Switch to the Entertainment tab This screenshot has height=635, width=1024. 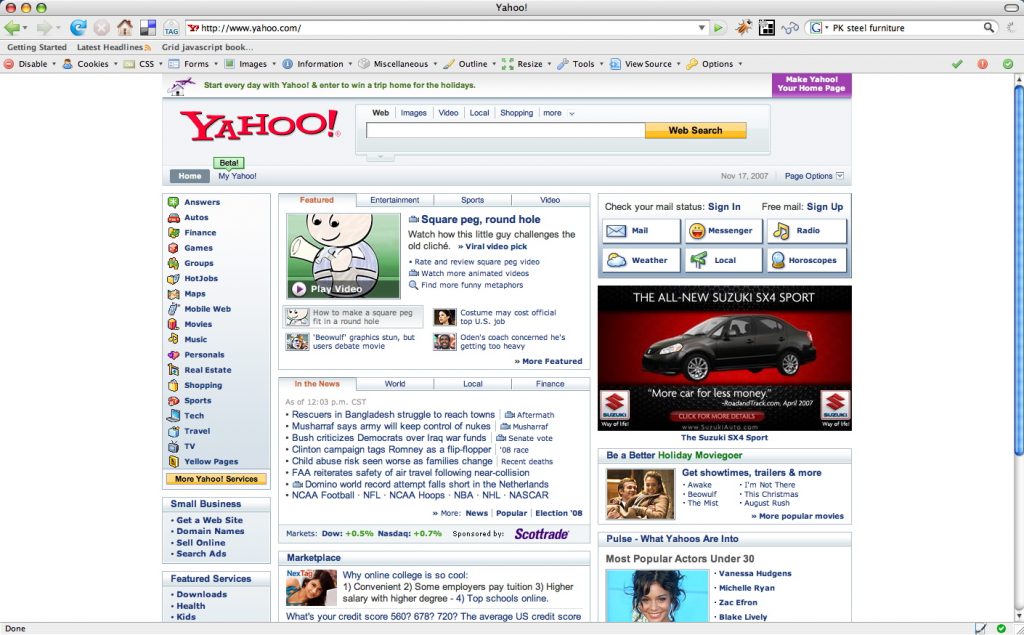tap(394, 200)
